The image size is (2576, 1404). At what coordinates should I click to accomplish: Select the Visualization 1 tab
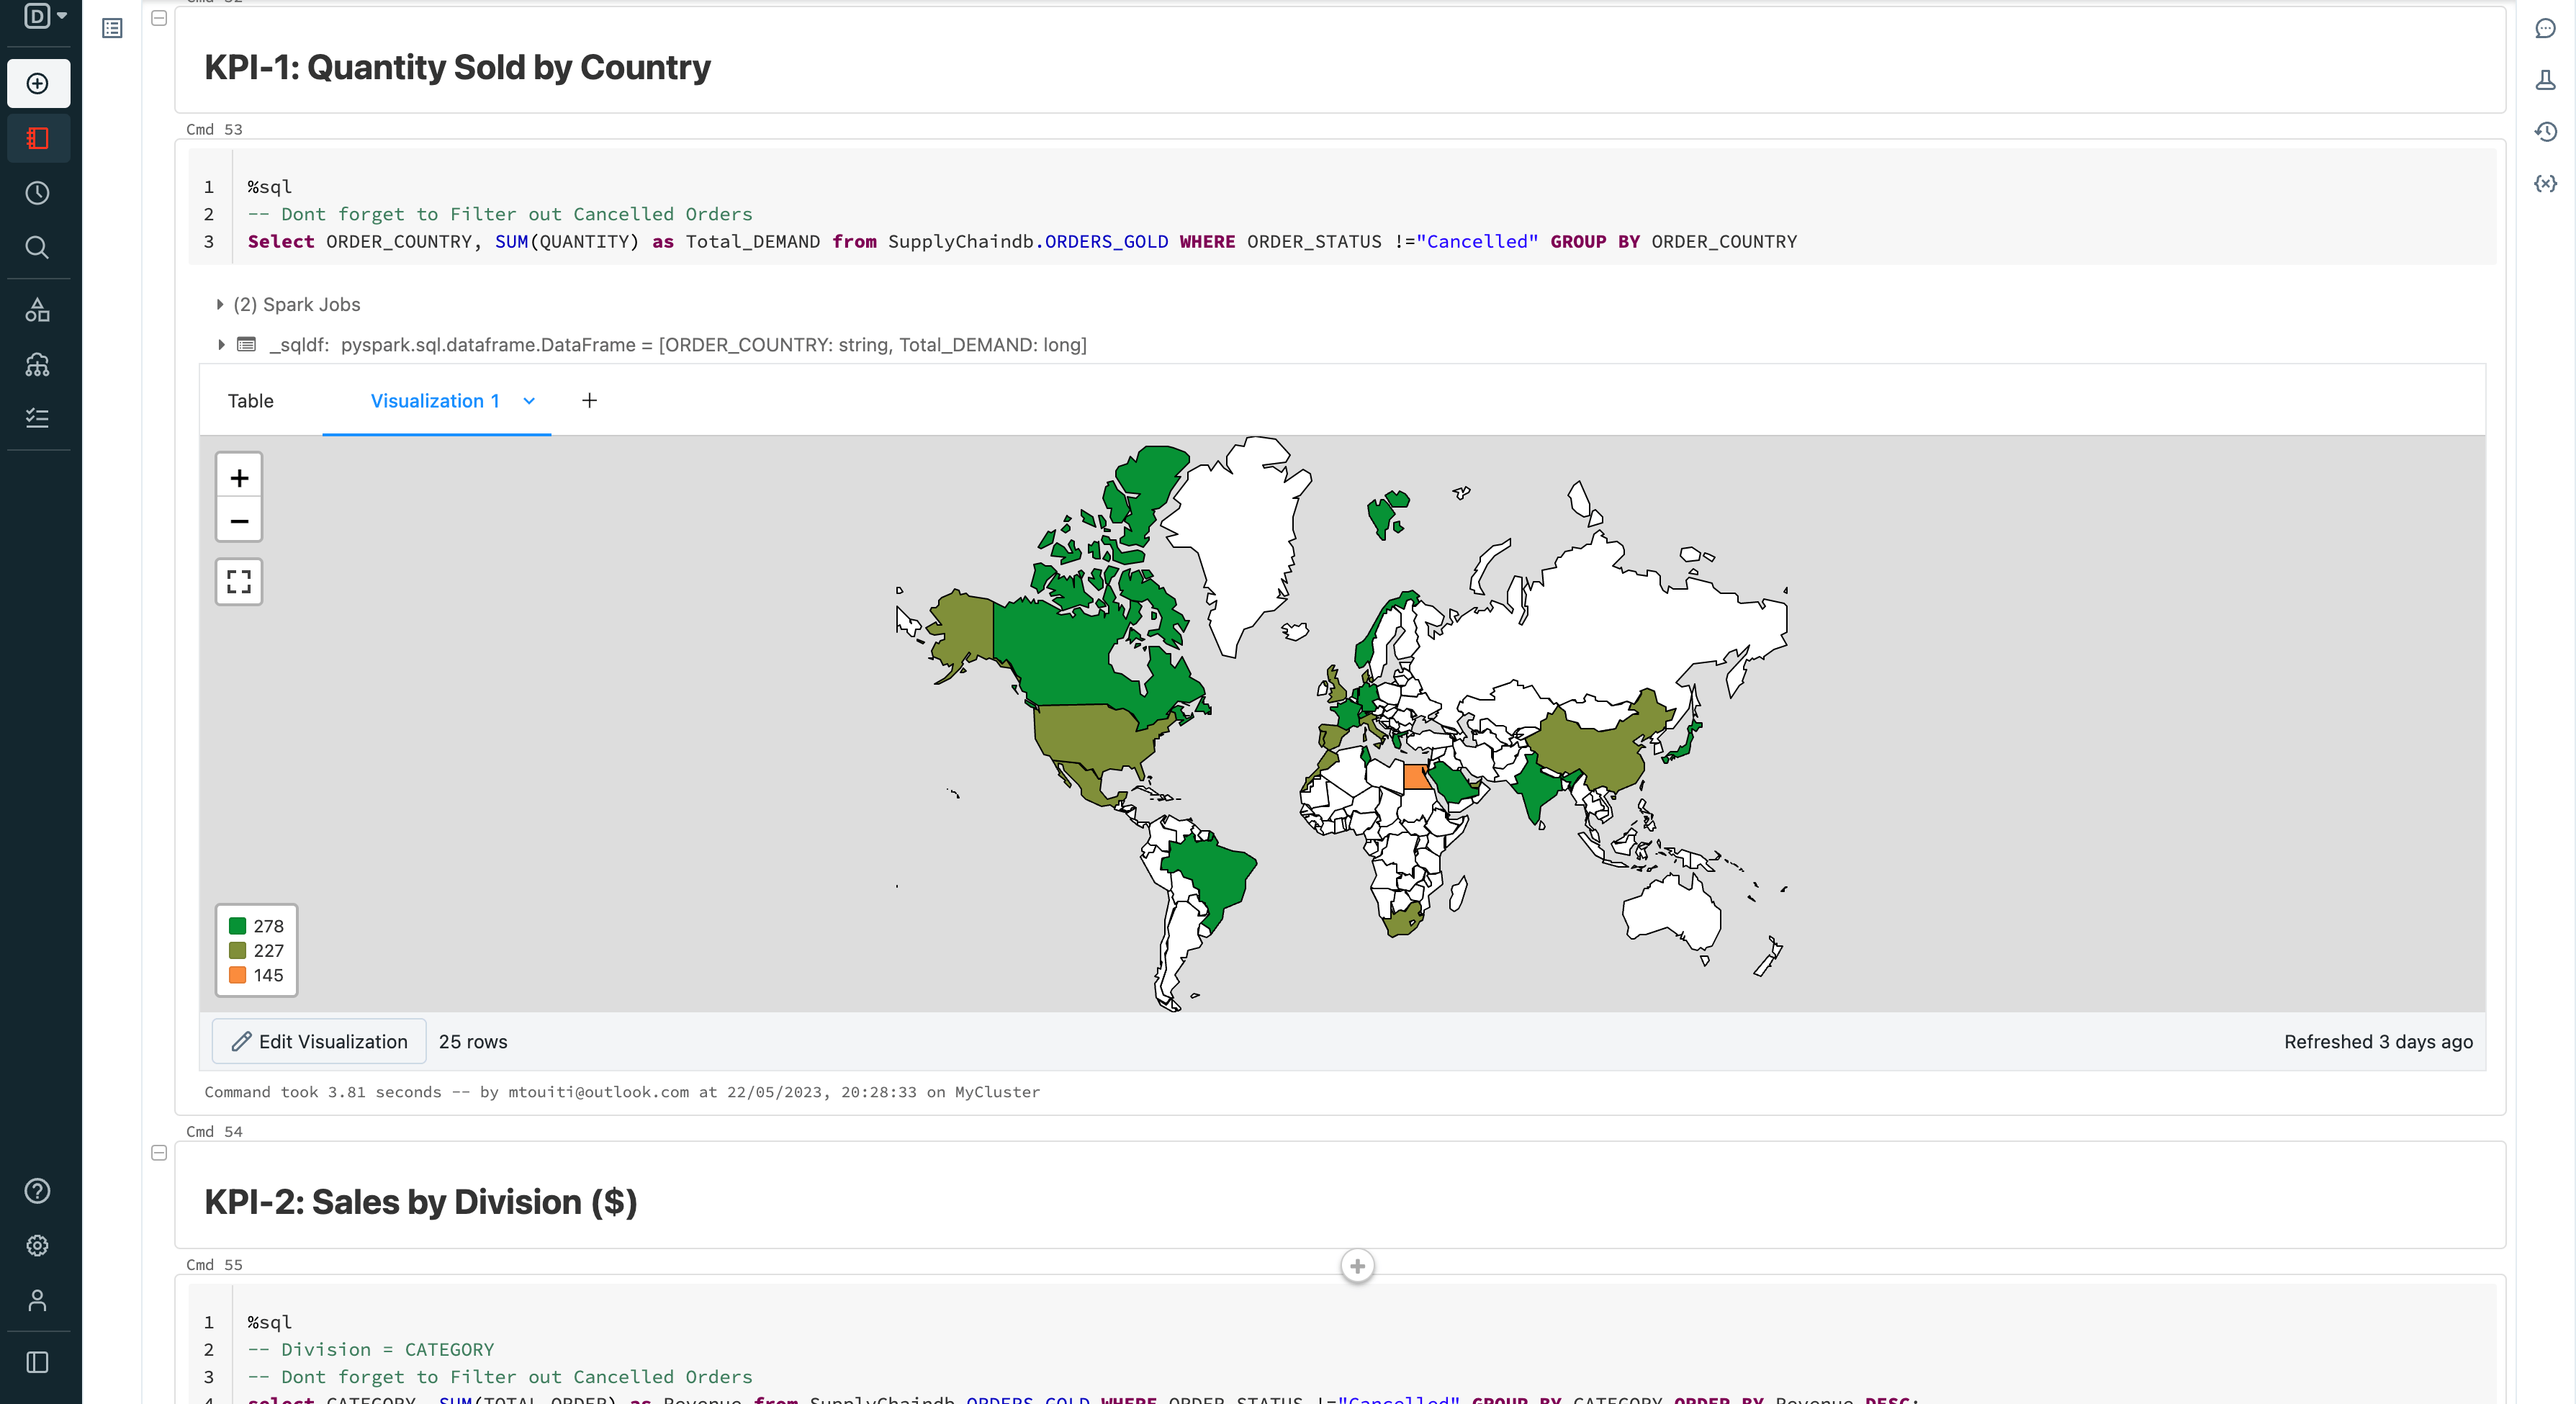pyautogui.click(x=435, y=401)
